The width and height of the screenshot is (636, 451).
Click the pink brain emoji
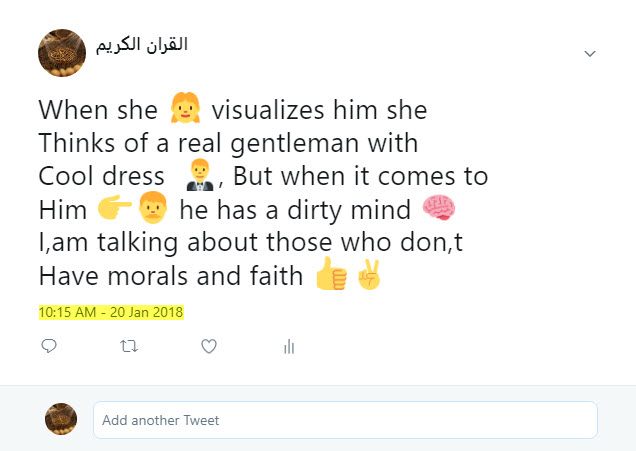tap(438, 209)
